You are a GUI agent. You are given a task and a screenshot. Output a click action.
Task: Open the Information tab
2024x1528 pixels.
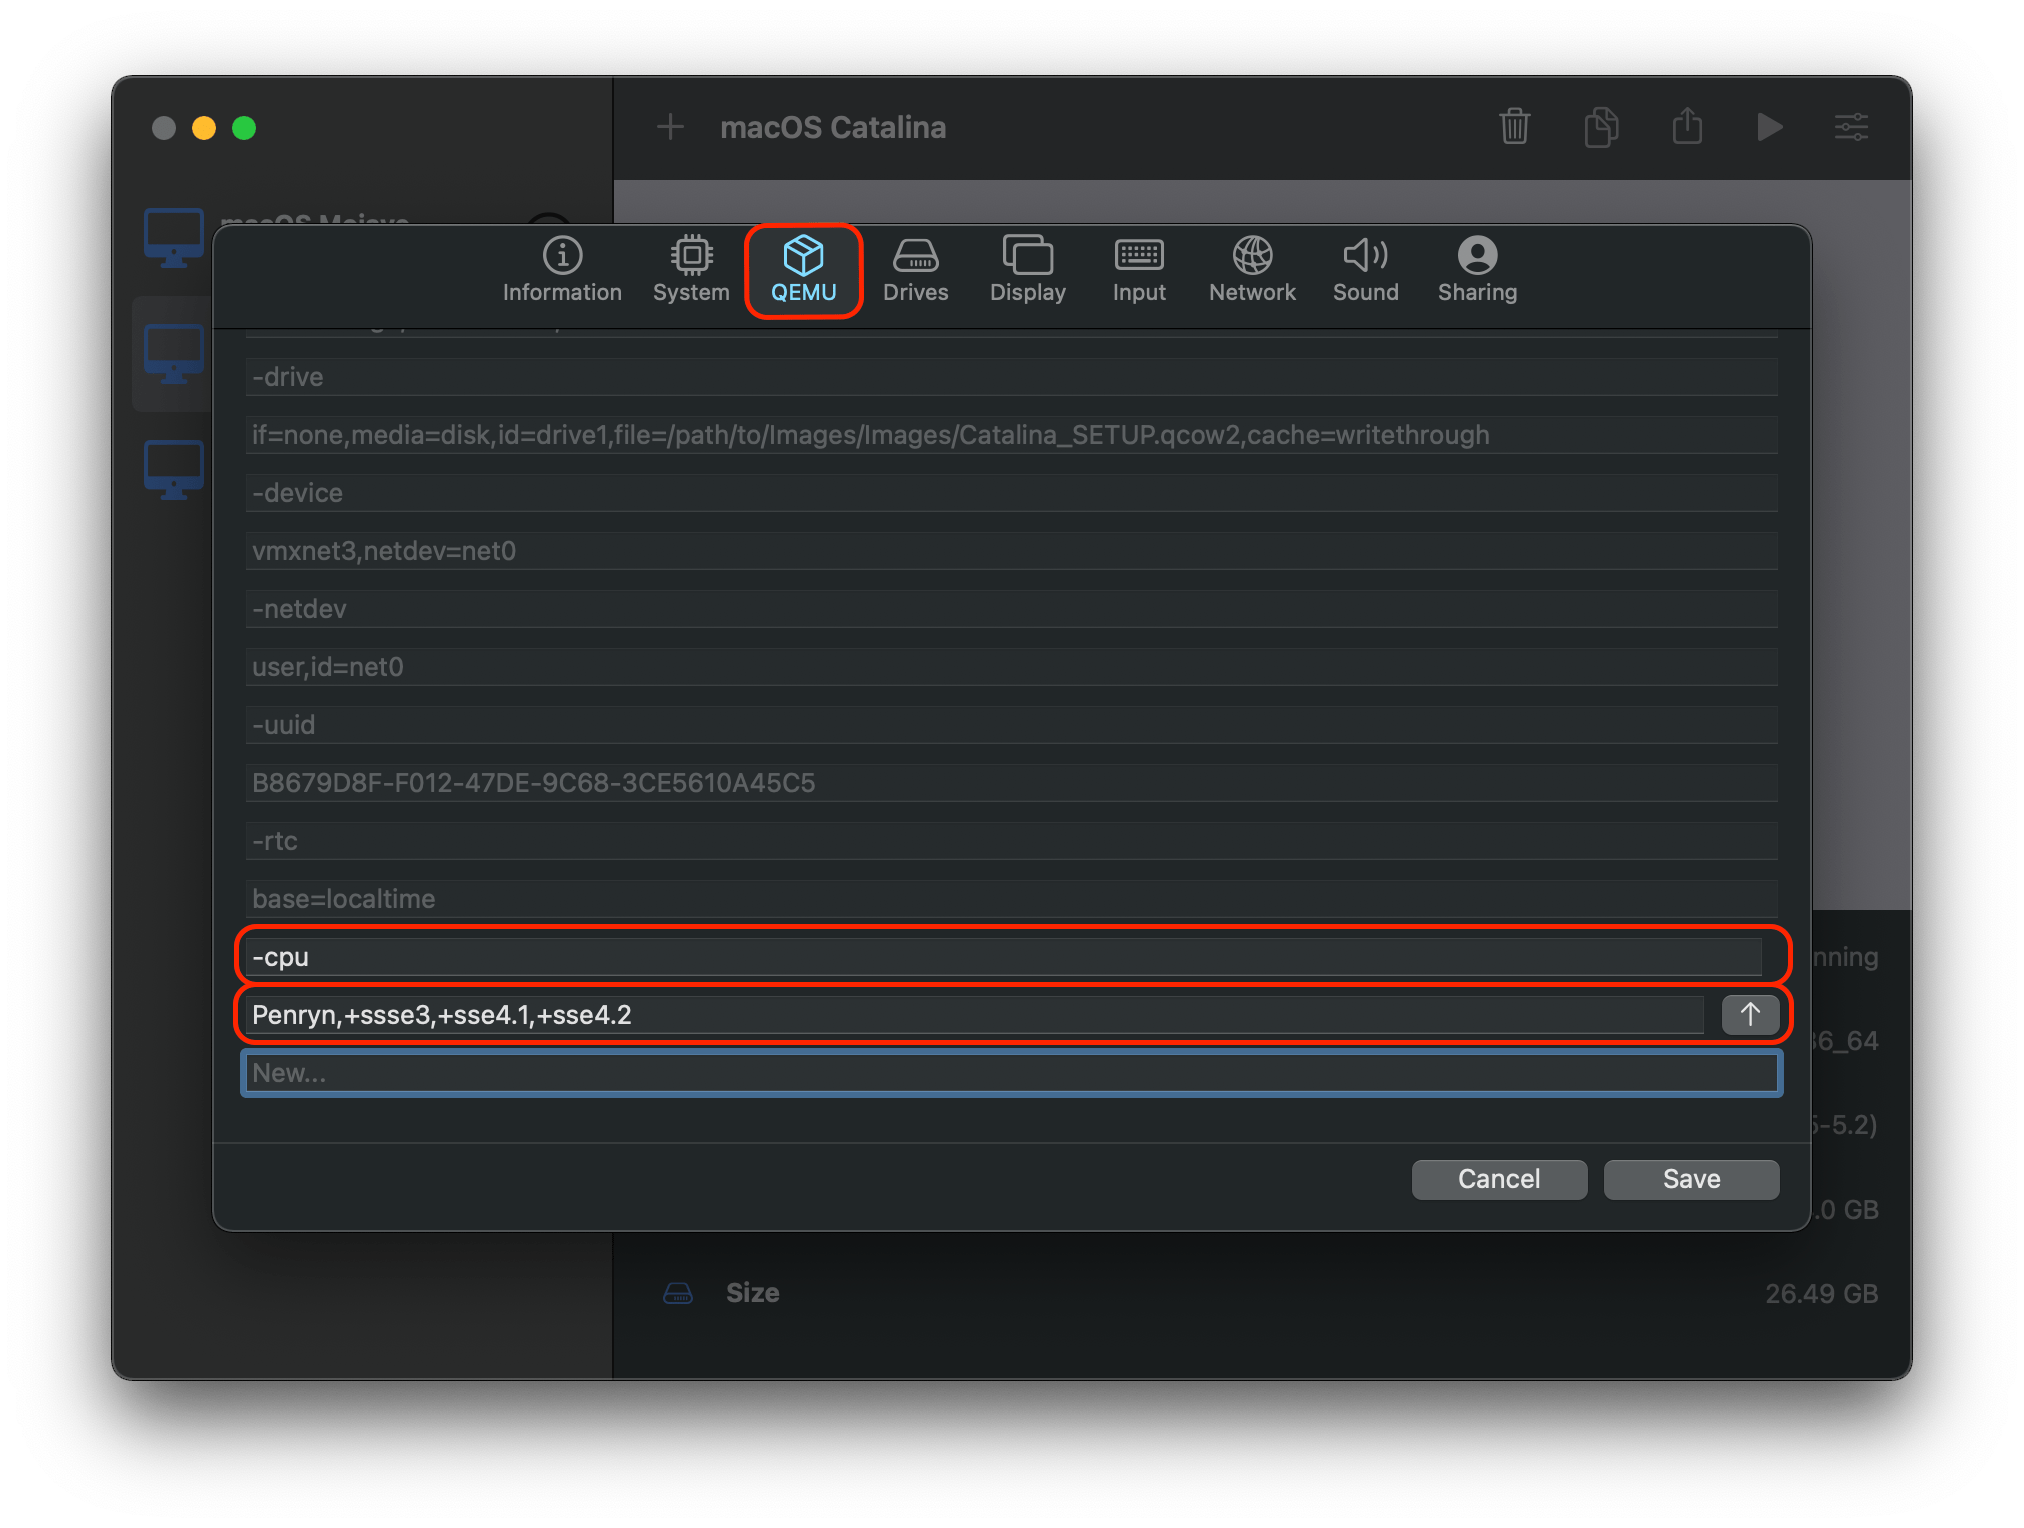pos(562,269)
